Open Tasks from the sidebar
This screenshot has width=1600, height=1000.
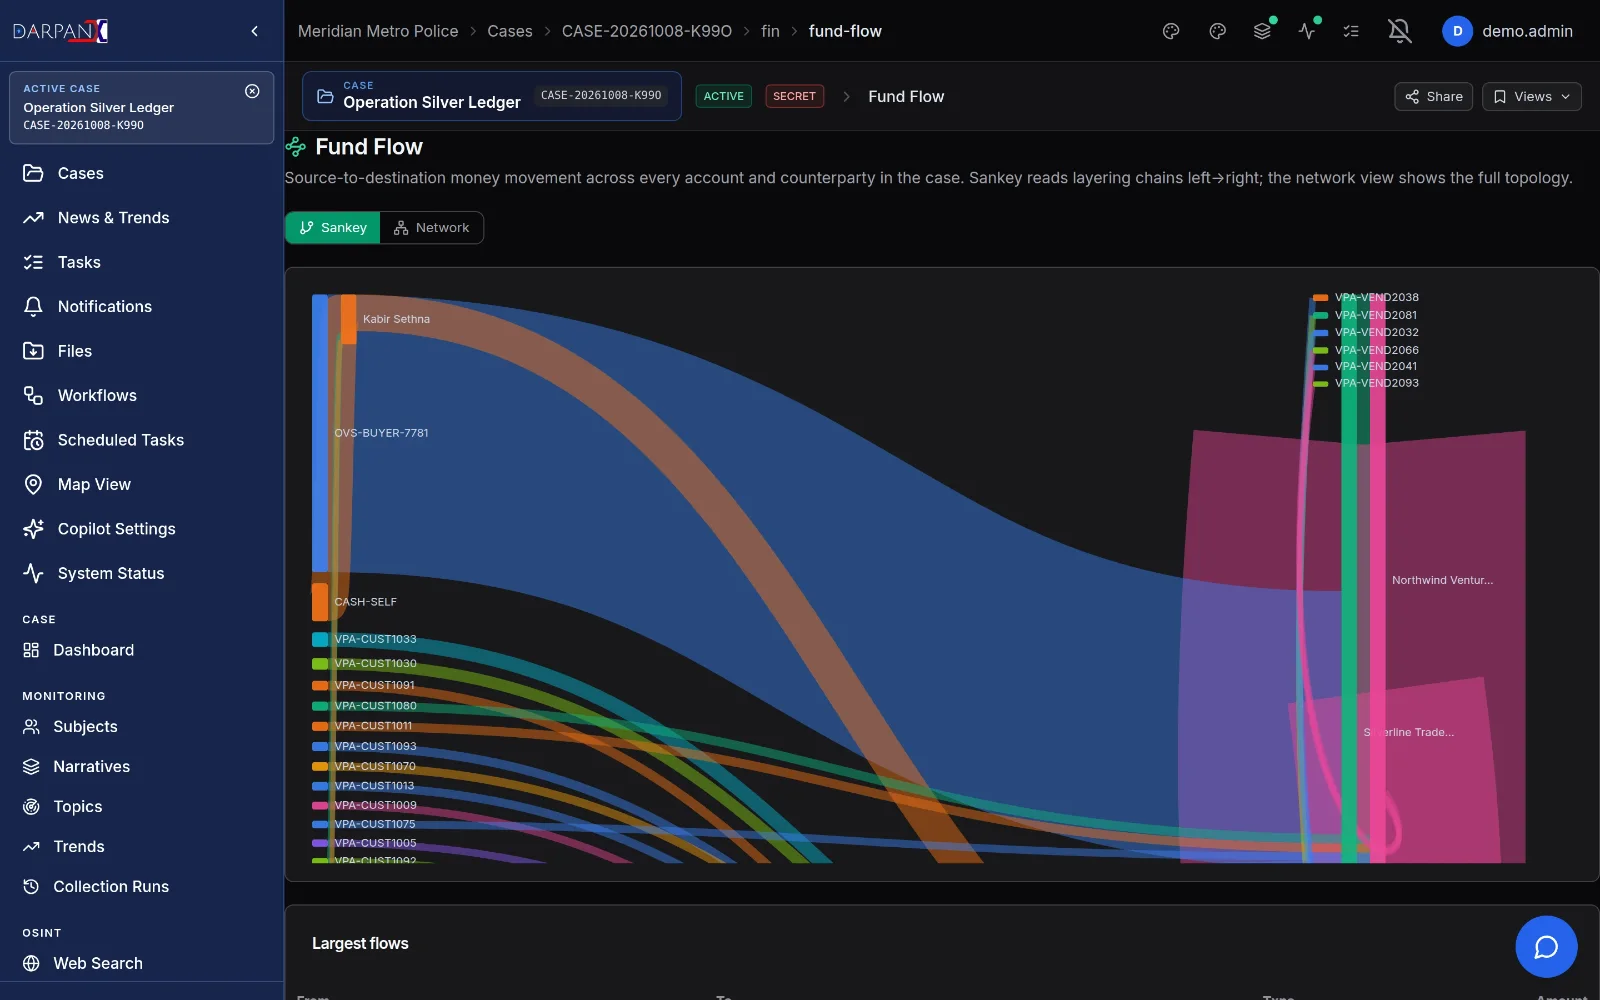pyautogui.click(x=142, y=262)
